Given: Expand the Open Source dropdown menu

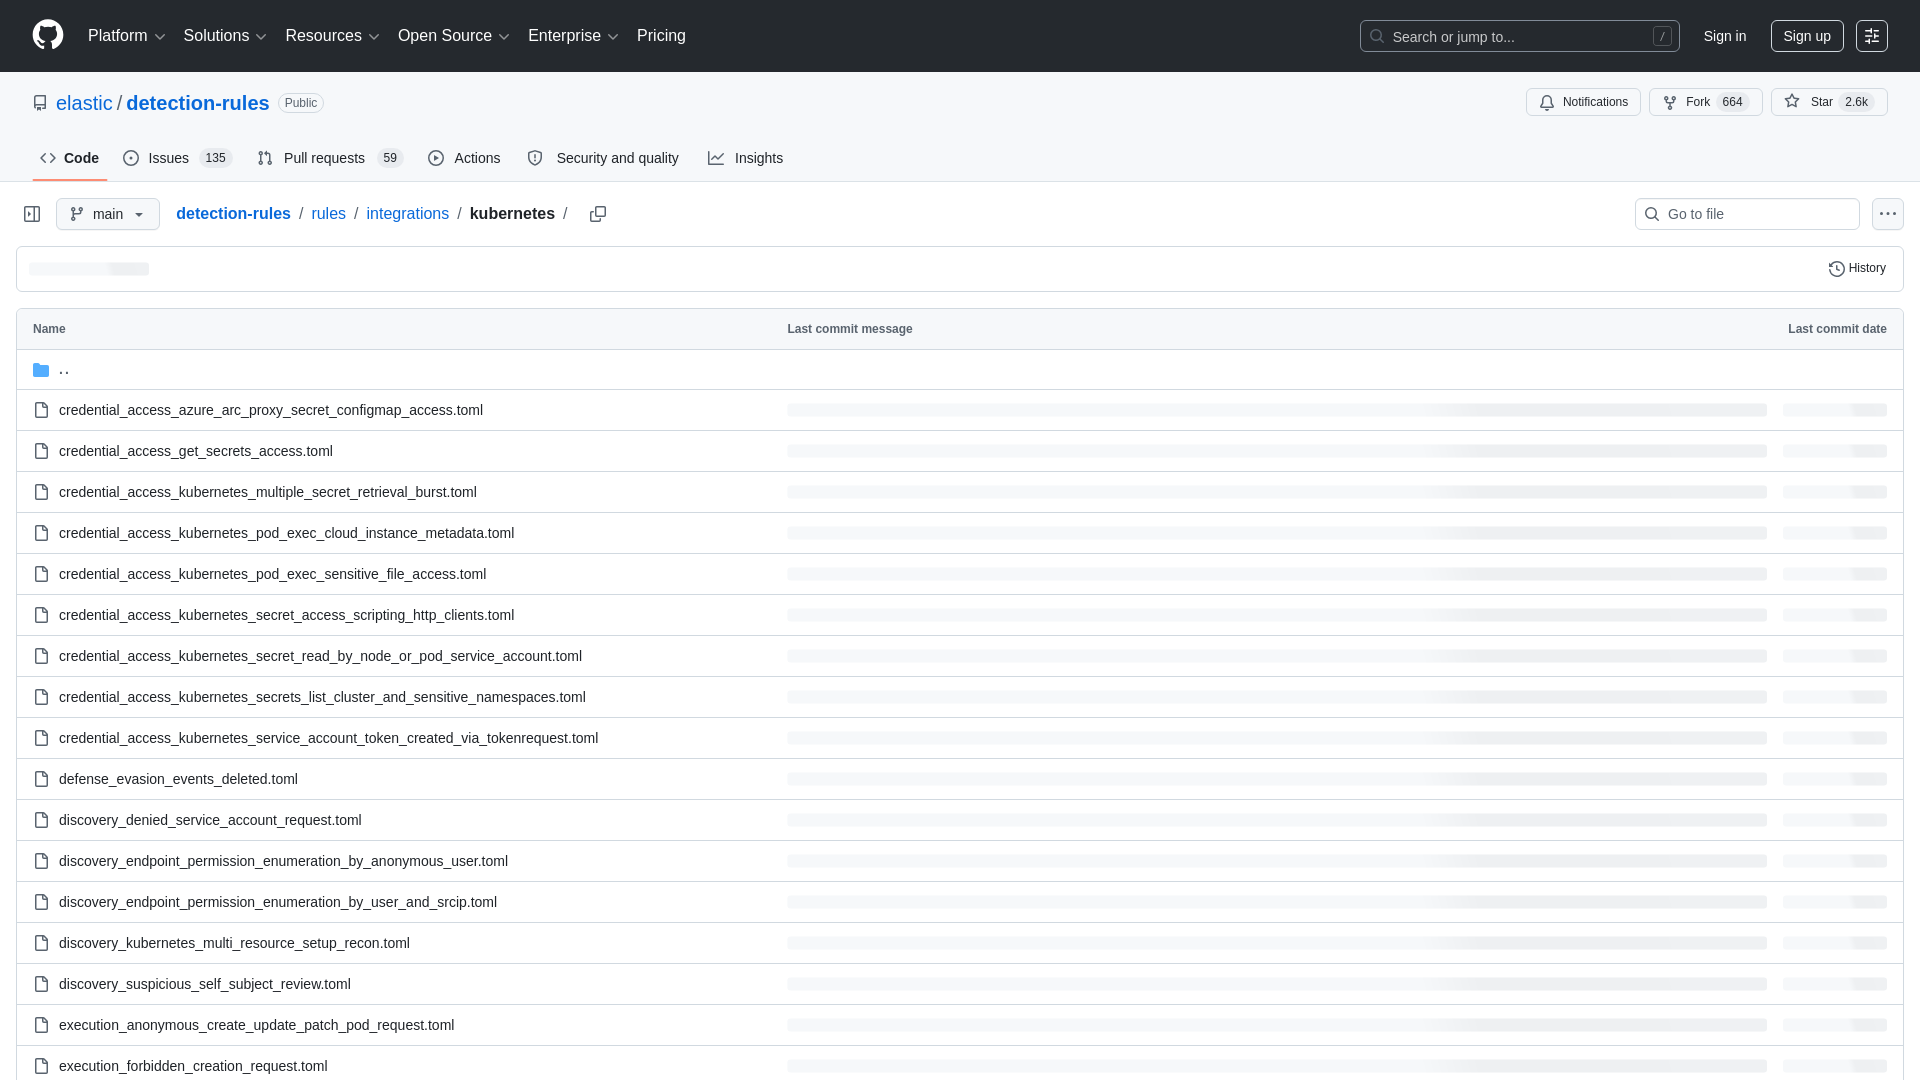Looking at the screenshot, I should tap(454, 36).
